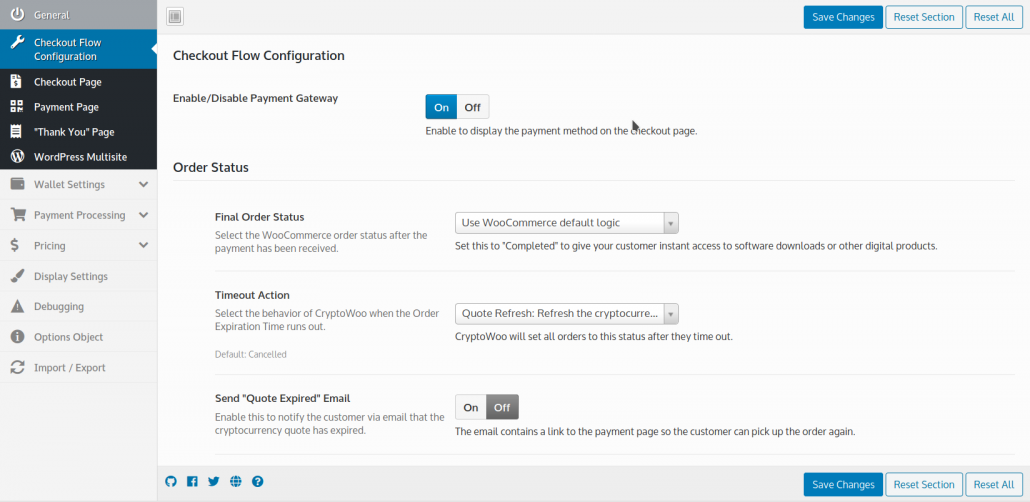The height and width of the screenshot is (502, 1030).
Task: Click the top Save Changes button
Action: [x=843, y=17]
